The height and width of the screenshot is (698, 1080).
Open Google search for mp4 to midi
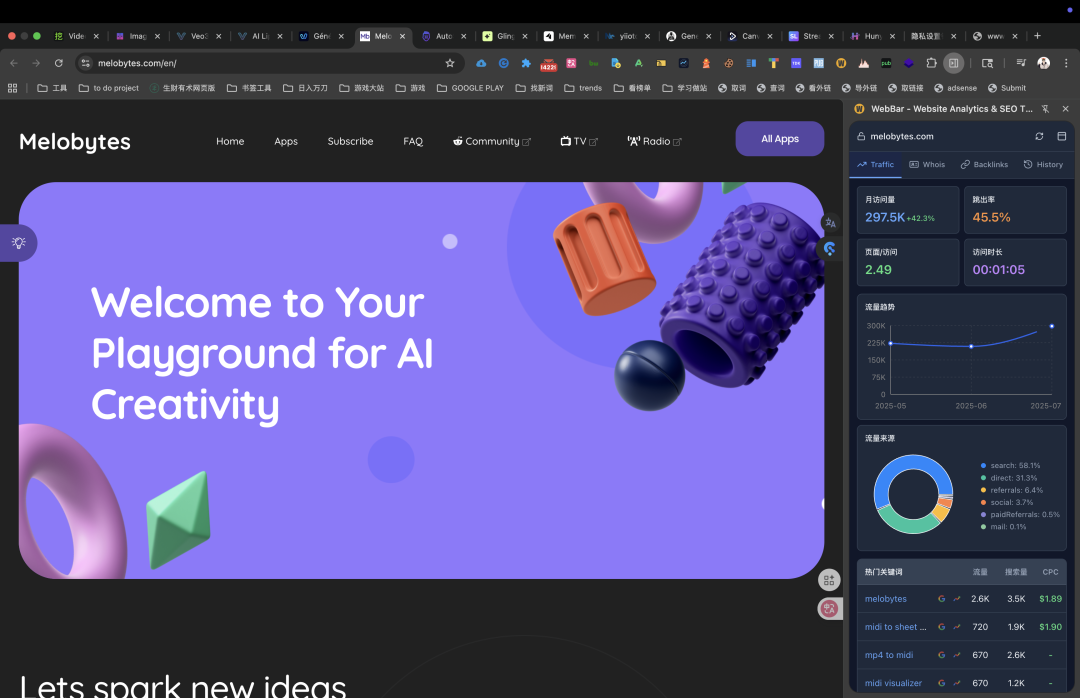point(942,655)
